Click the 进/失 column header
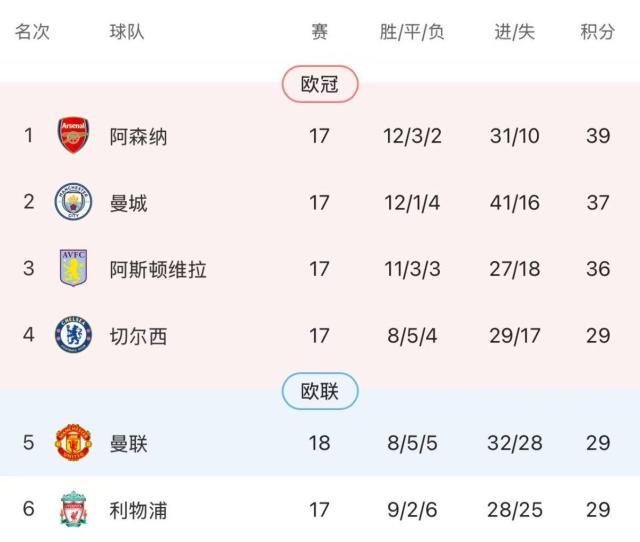The image size is (640, 542). (515, 32)
